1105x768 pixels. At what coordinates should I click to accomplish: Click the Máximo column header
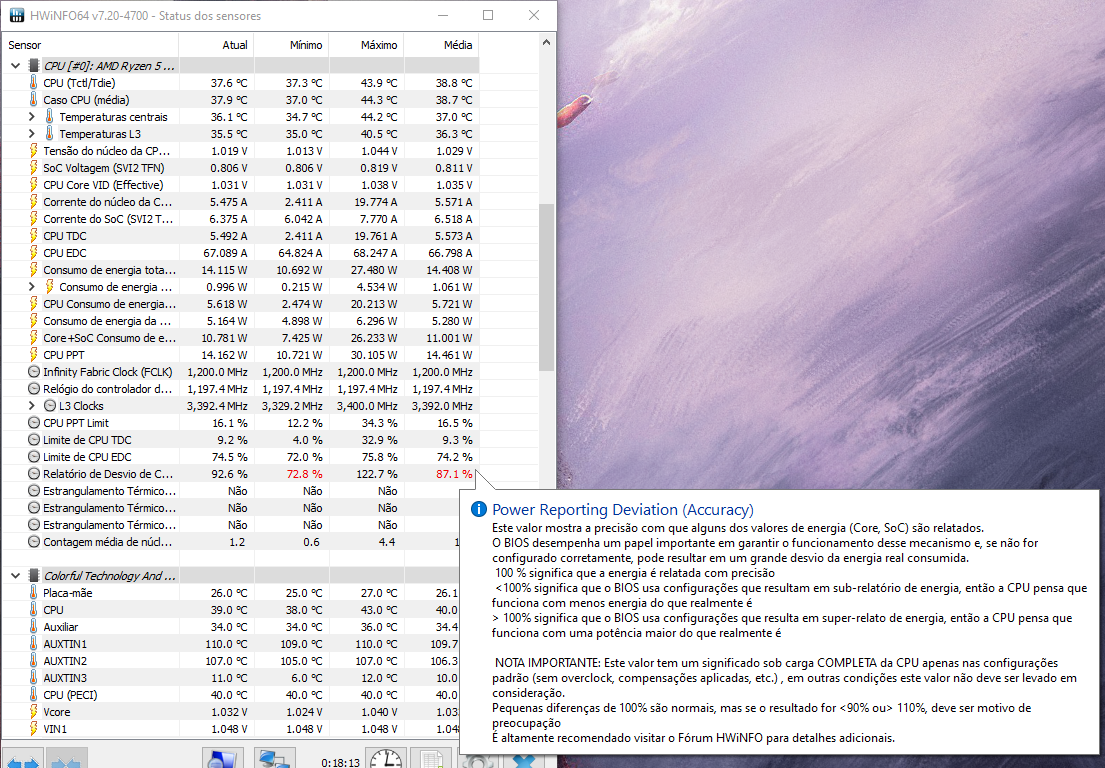366,44
